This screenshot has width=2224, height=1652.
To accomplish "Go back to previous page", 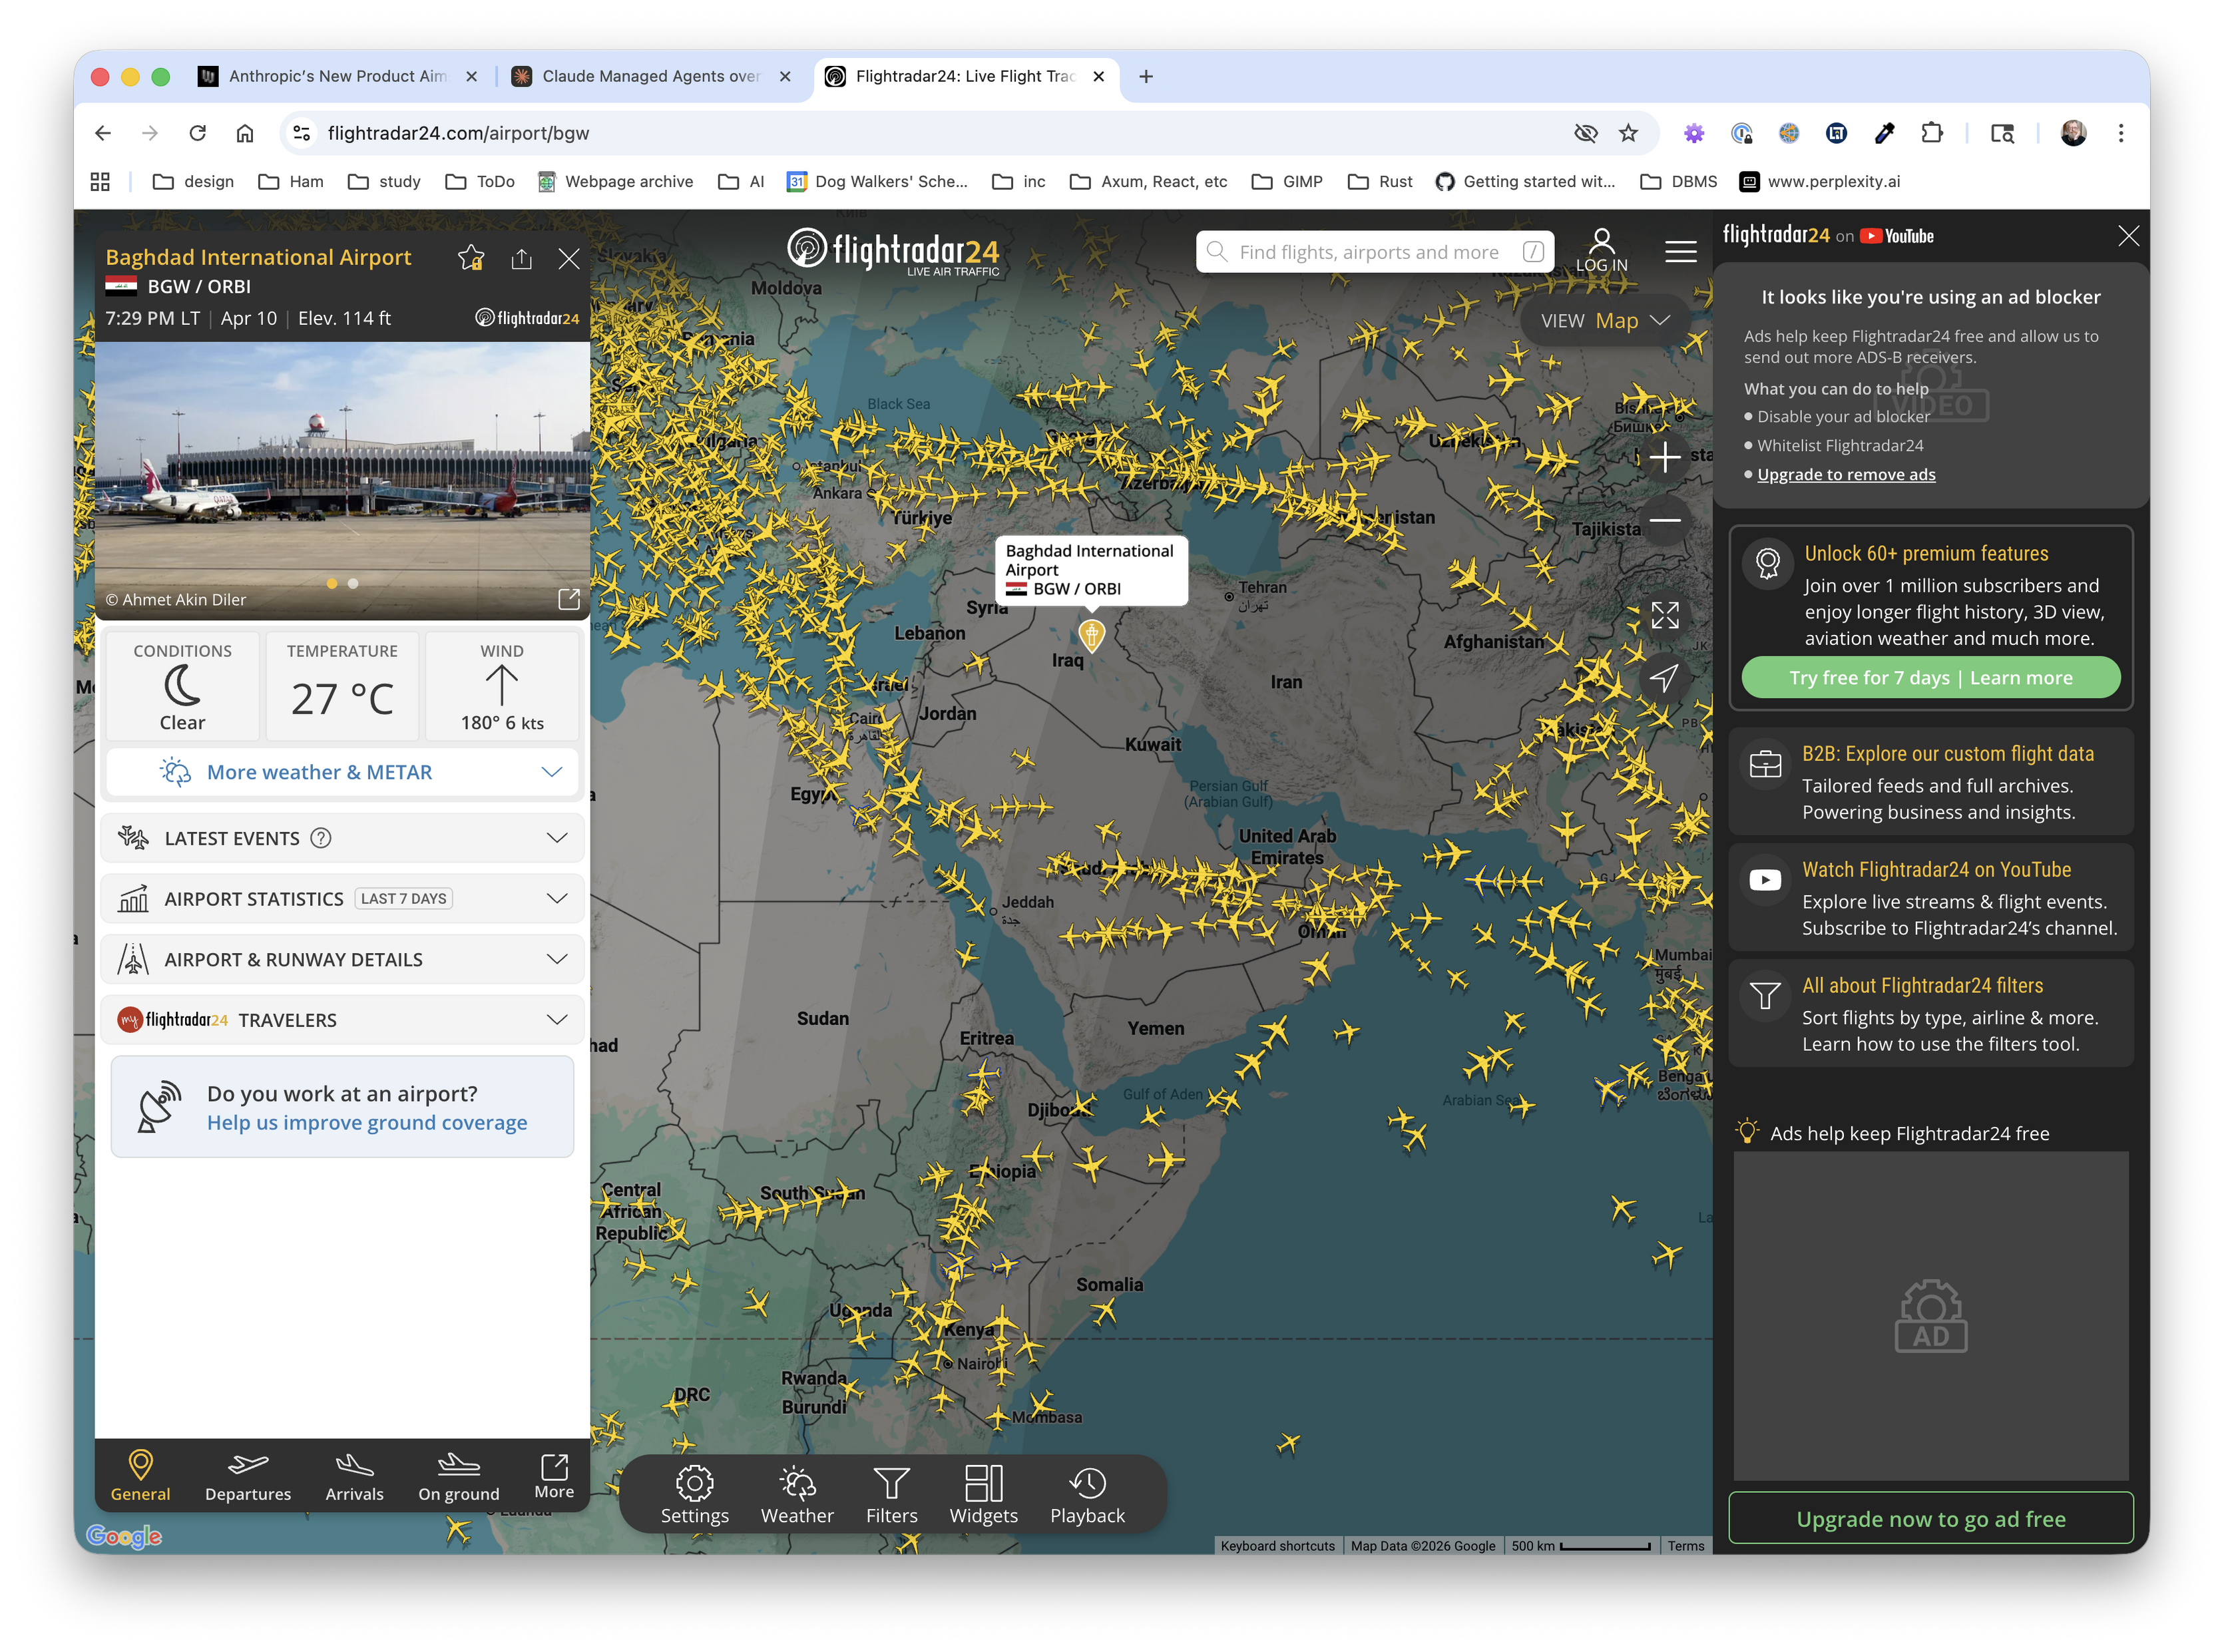I will tap(103, 133).
